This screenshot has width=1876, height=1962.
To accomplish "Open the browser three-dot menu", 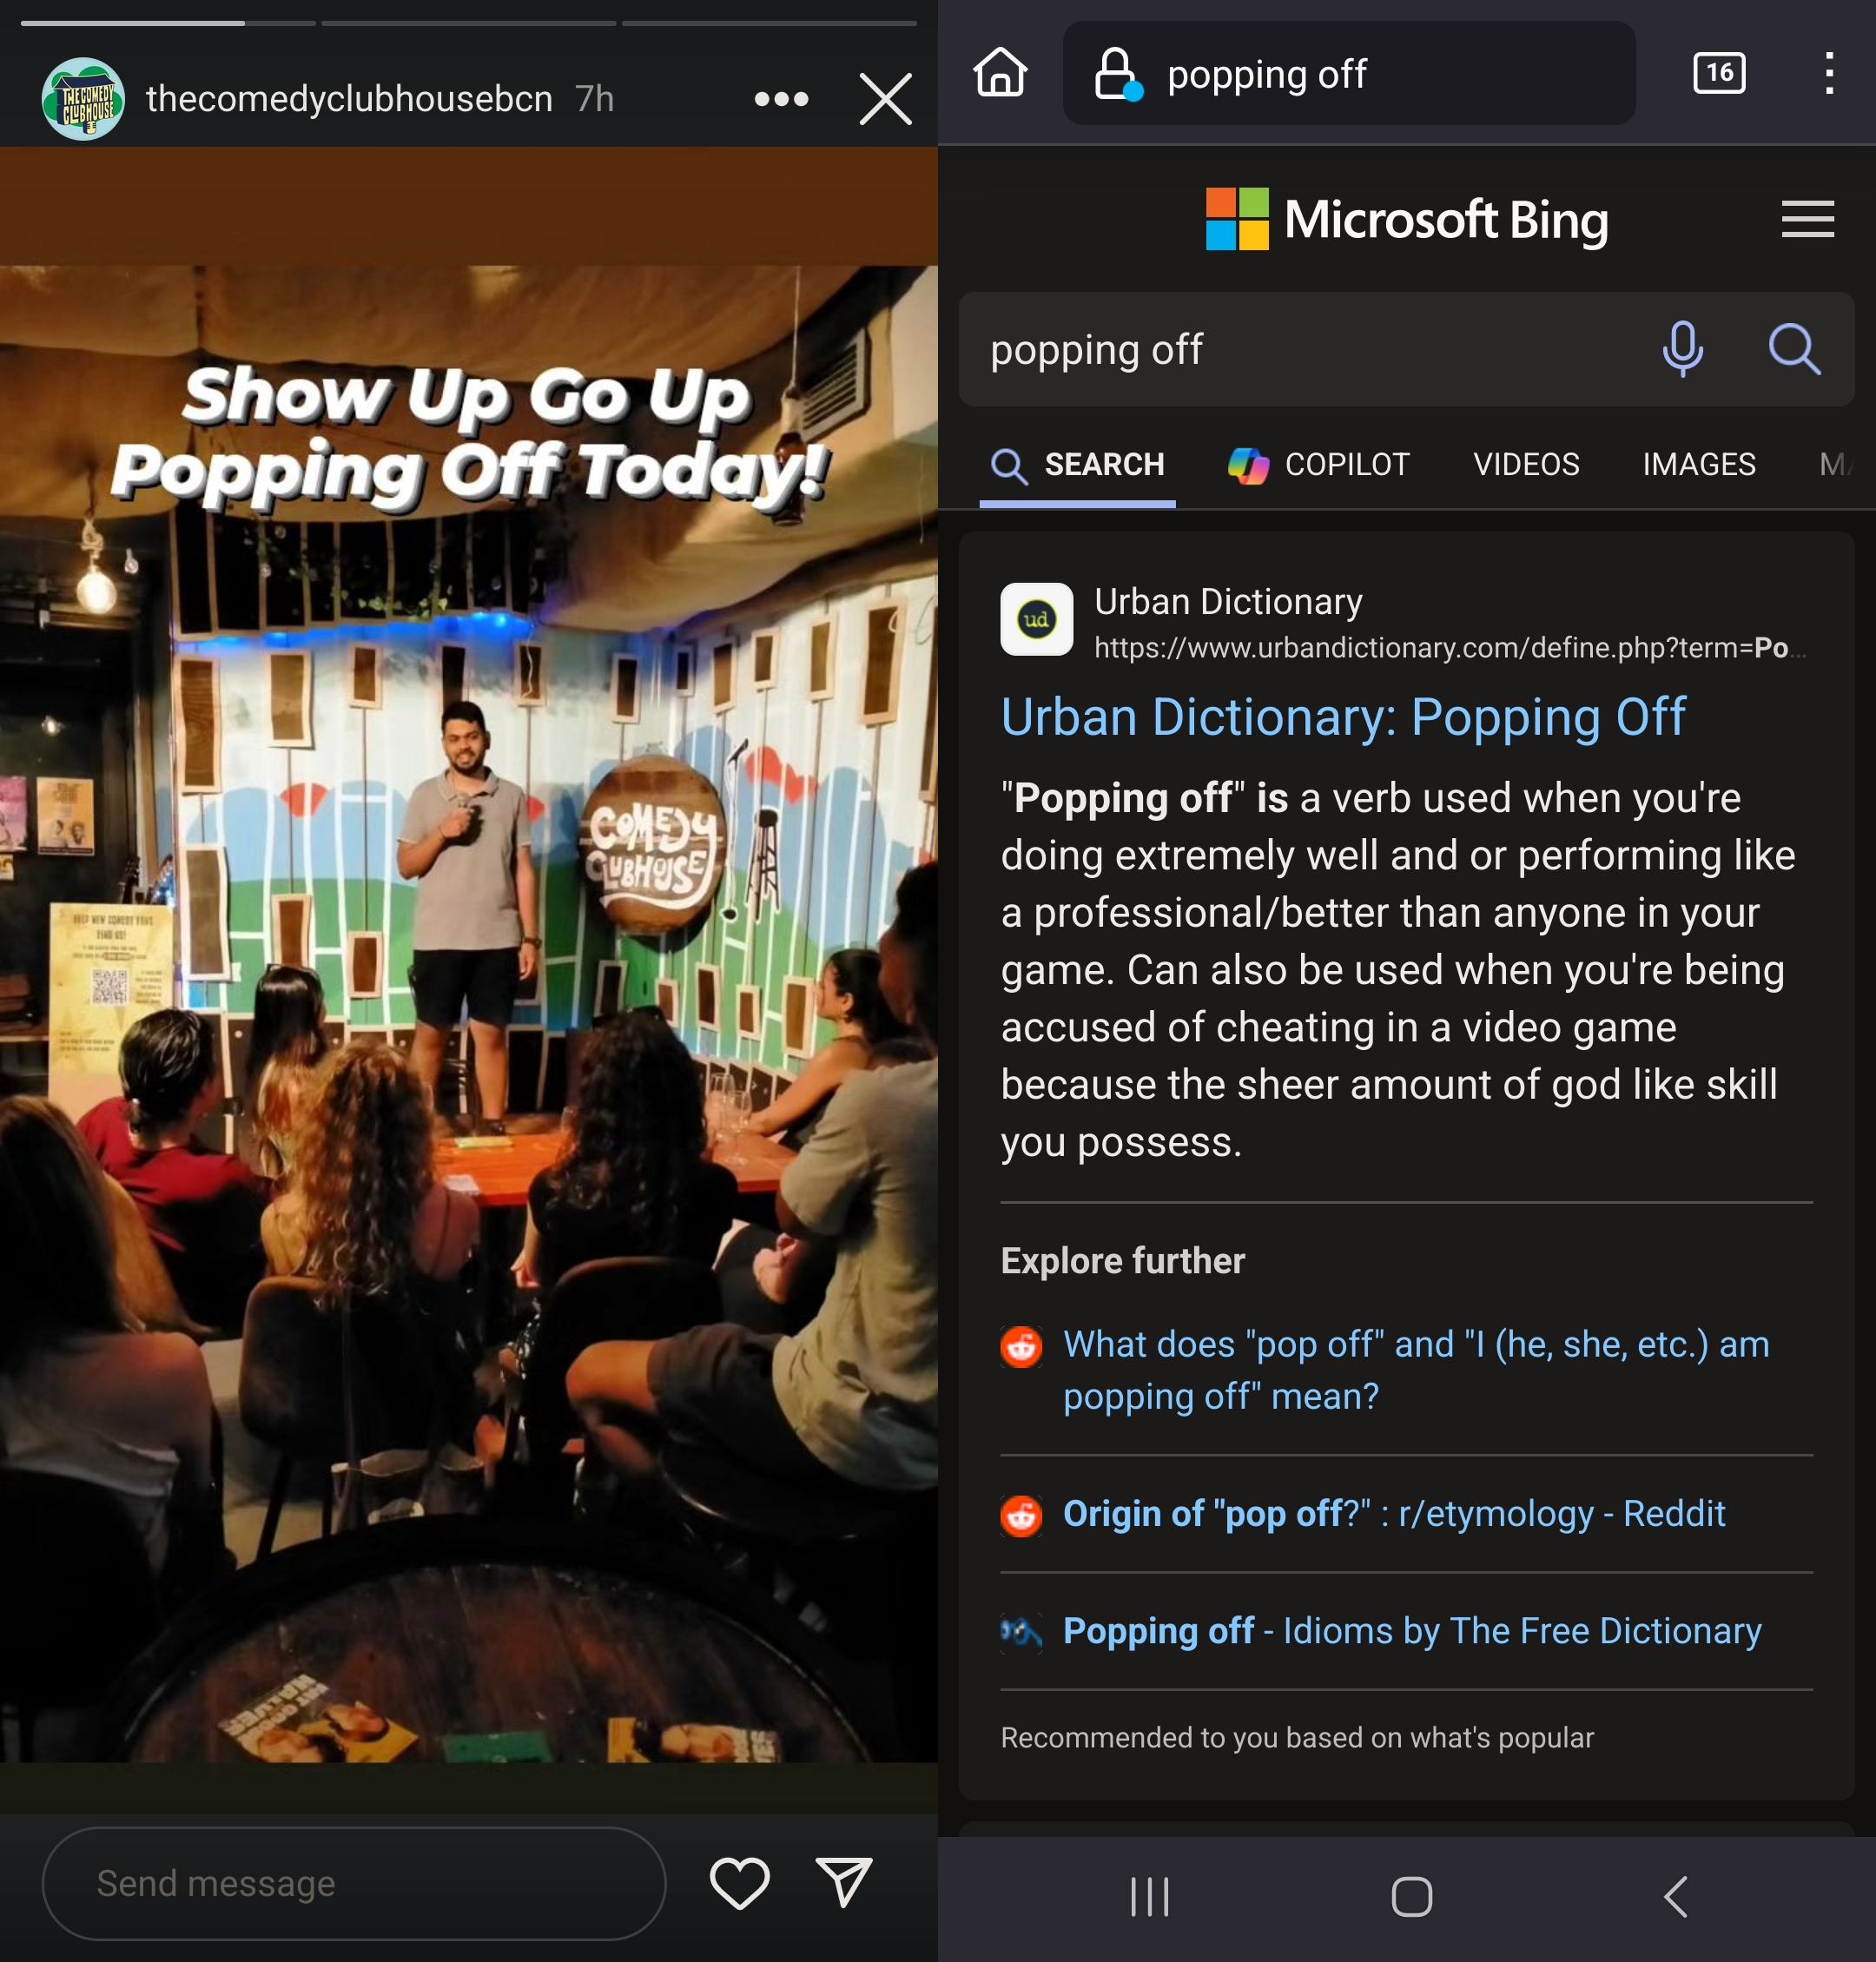I will [x=1828, y=73].
